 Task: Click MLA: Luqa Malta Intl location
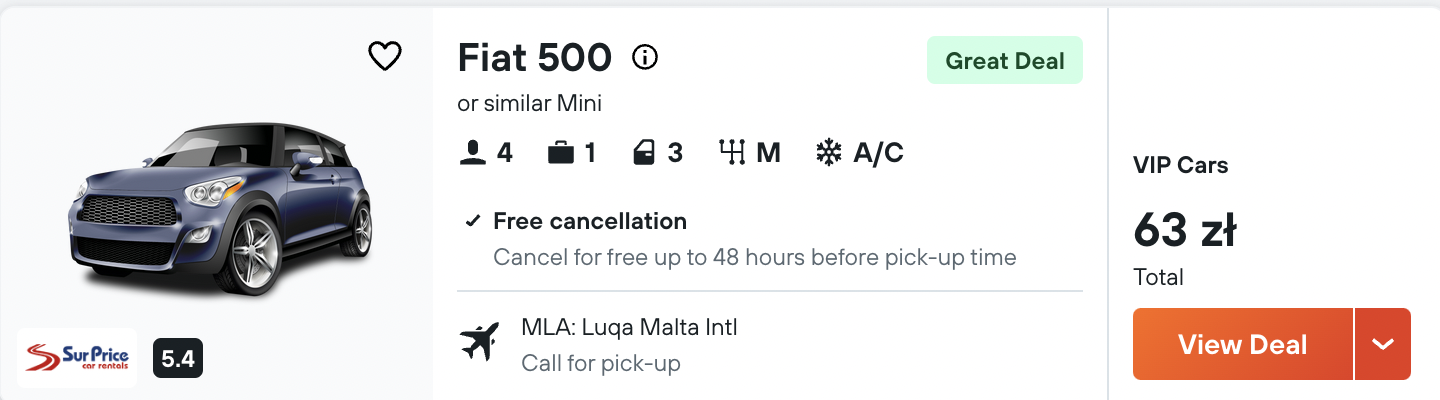629,327
